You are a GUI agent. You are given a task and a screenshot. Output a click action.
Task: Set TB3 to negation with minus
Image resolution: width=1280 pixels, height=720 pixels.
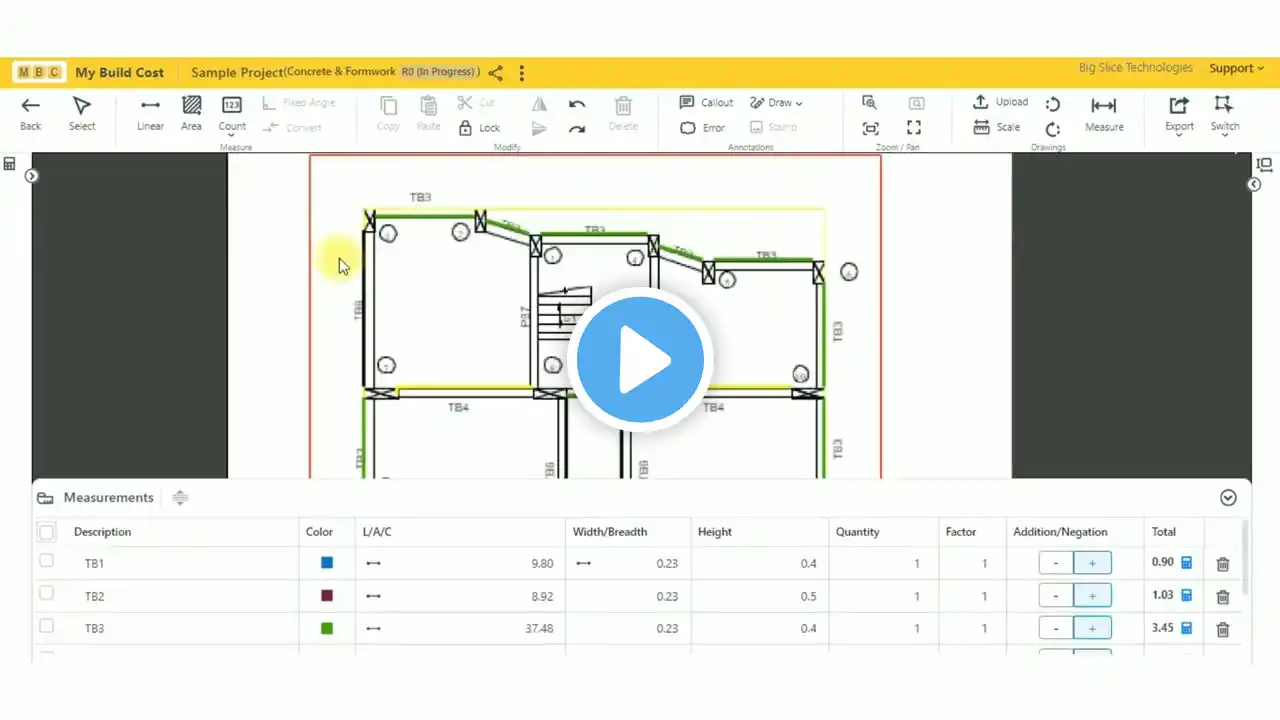pyautogui.click(x=1056, y=629)
